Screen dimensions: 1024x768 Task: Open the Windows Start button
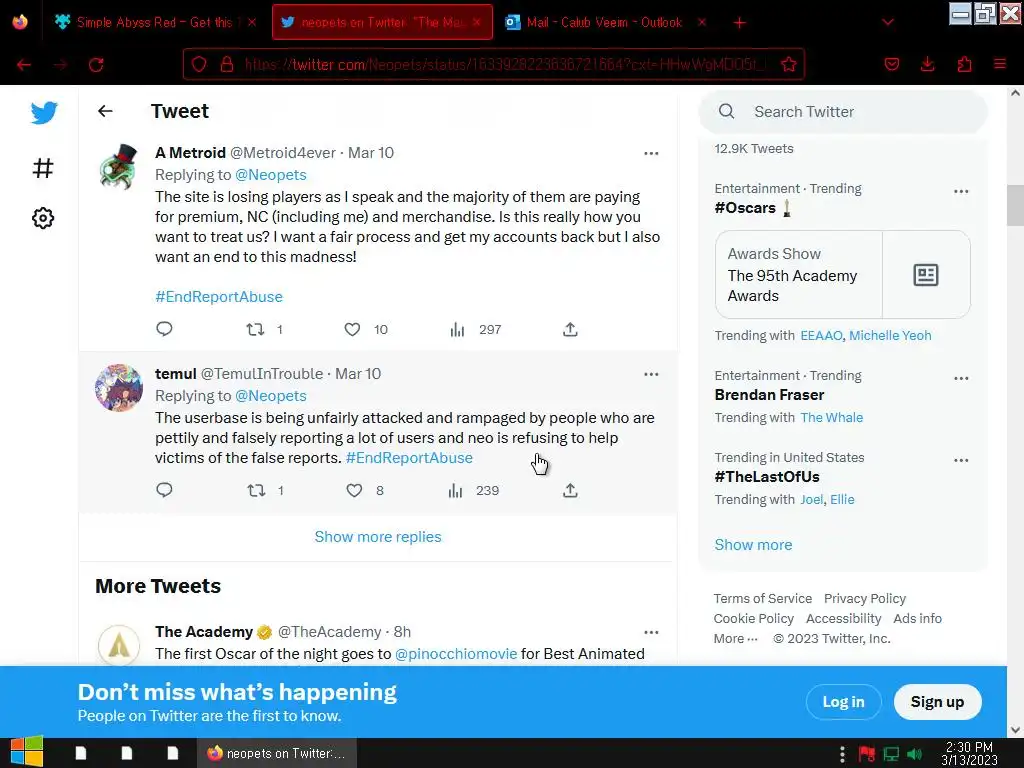pos(26,752)
